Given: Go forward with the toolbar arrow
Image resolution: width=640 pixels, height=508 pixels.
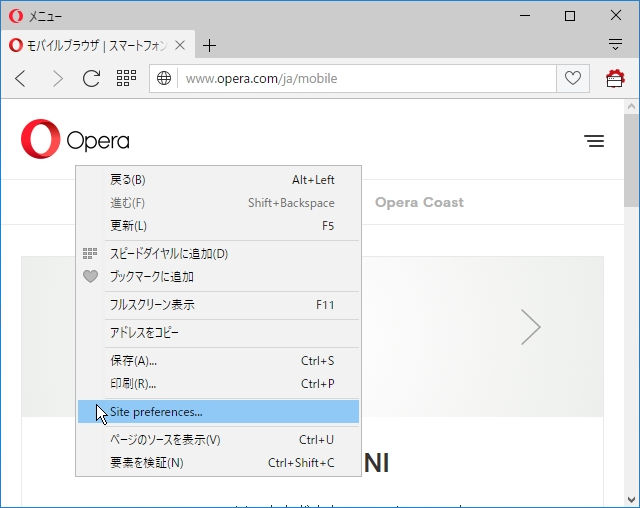Looking at the screenshot, I should (x=58, y=78).
